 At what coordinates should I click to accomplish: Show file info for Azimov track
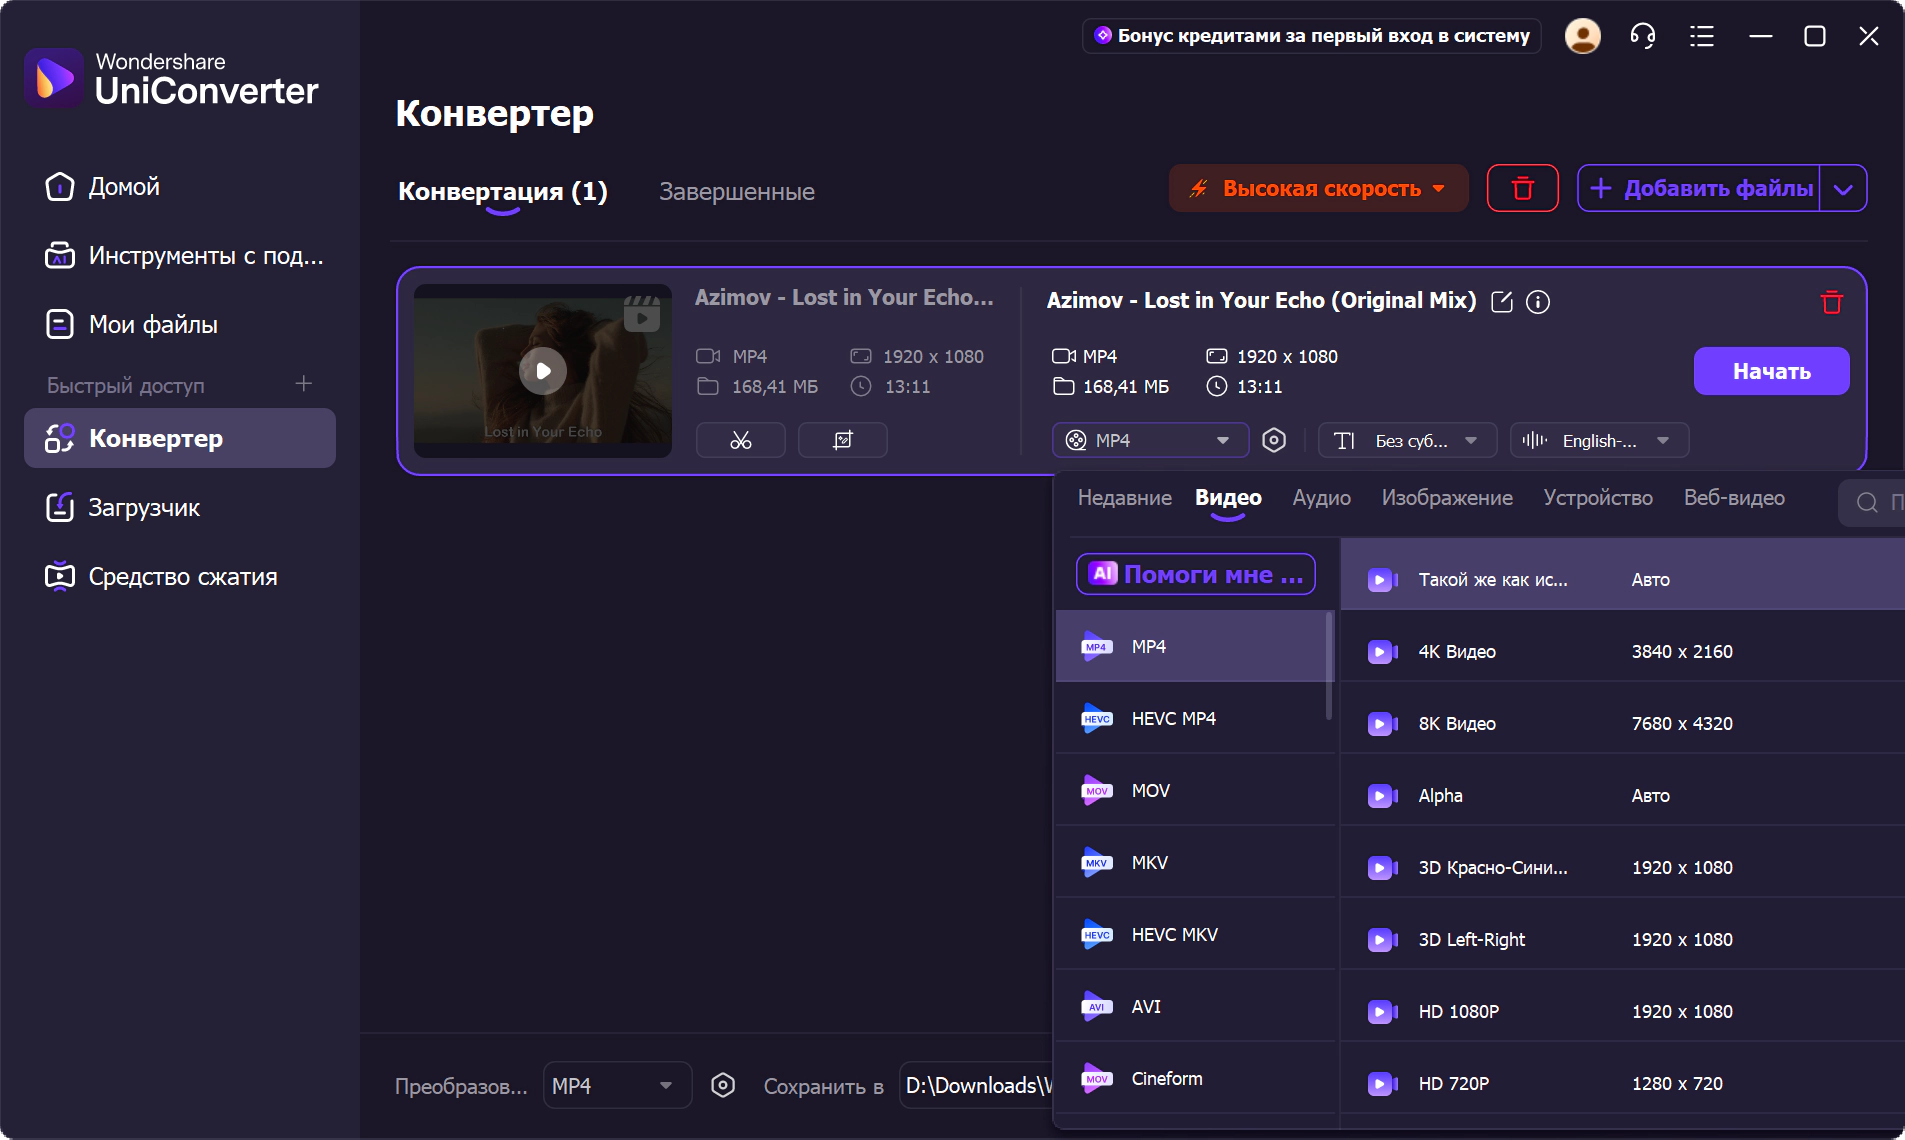[x=1538, y=301]
